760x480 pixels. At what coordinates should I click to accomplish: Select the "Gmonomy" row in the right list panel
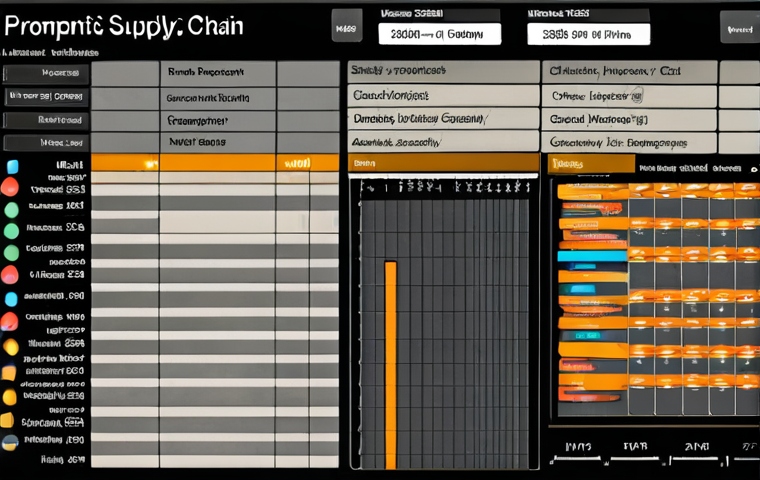pos(629,143)
